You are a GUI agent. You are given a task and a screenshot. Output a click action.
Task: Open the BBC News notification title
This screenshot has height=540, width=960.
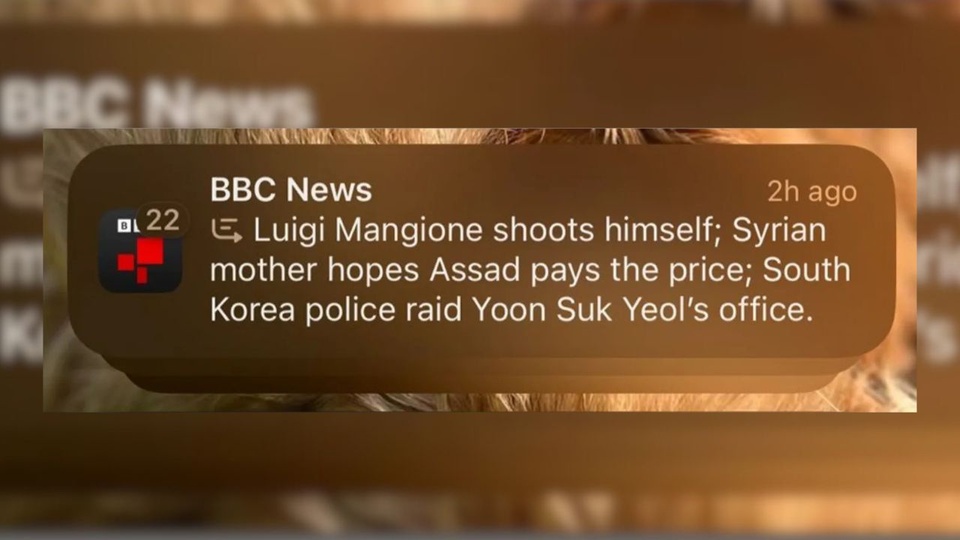pyautogui.click(x=291, y=189)
